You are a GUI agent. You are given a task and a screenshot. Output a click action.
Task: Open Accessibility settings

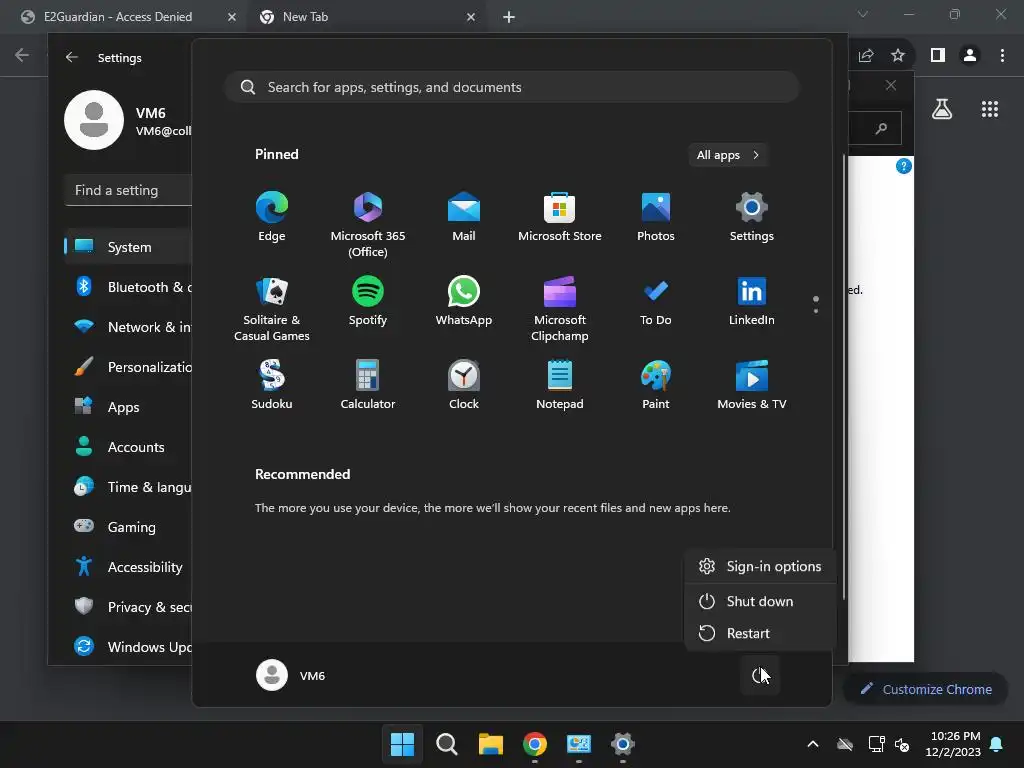click(128, 567)
